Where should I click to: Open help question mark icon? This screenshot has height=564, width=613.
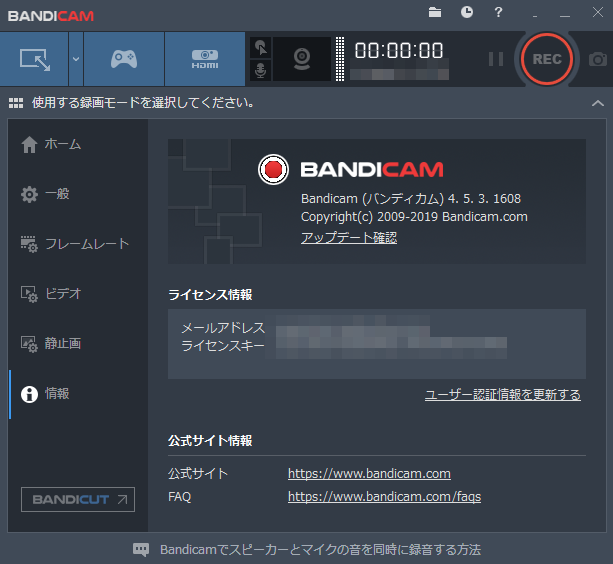click(x=498, y=12)
